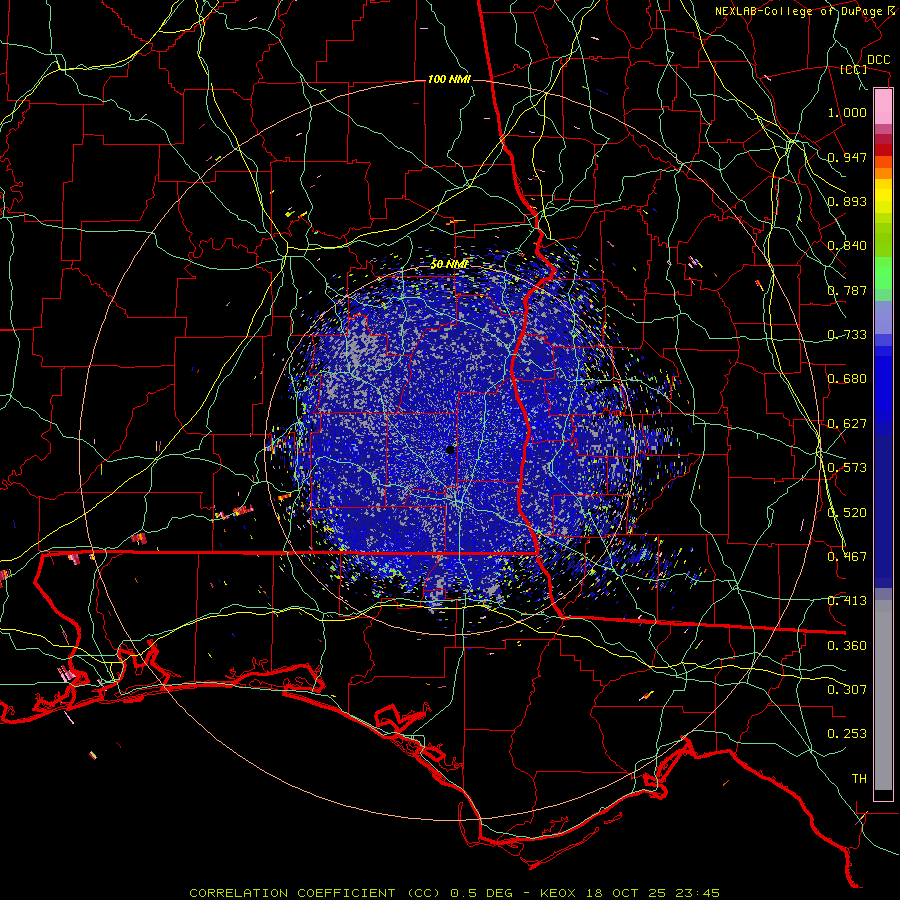Screen dimensions: 900x900
Task: Click the KEOX radar site black dot
Action: (x=451, y=450)
